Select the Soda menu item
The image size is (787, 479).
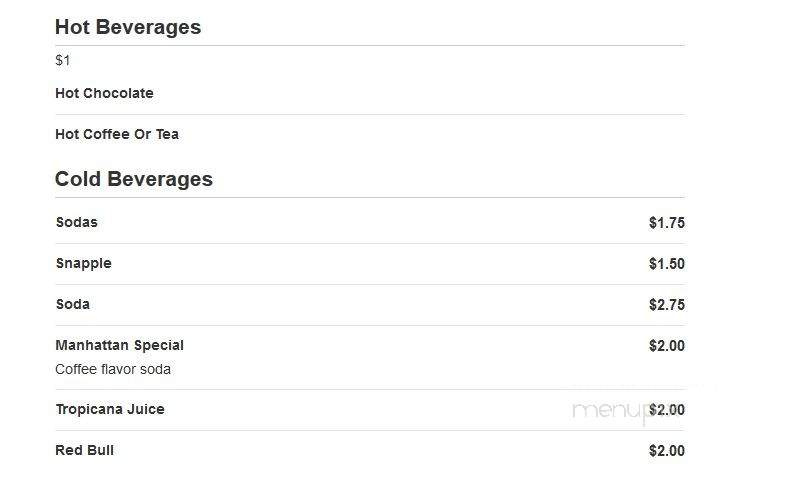(x=73, y=304)
